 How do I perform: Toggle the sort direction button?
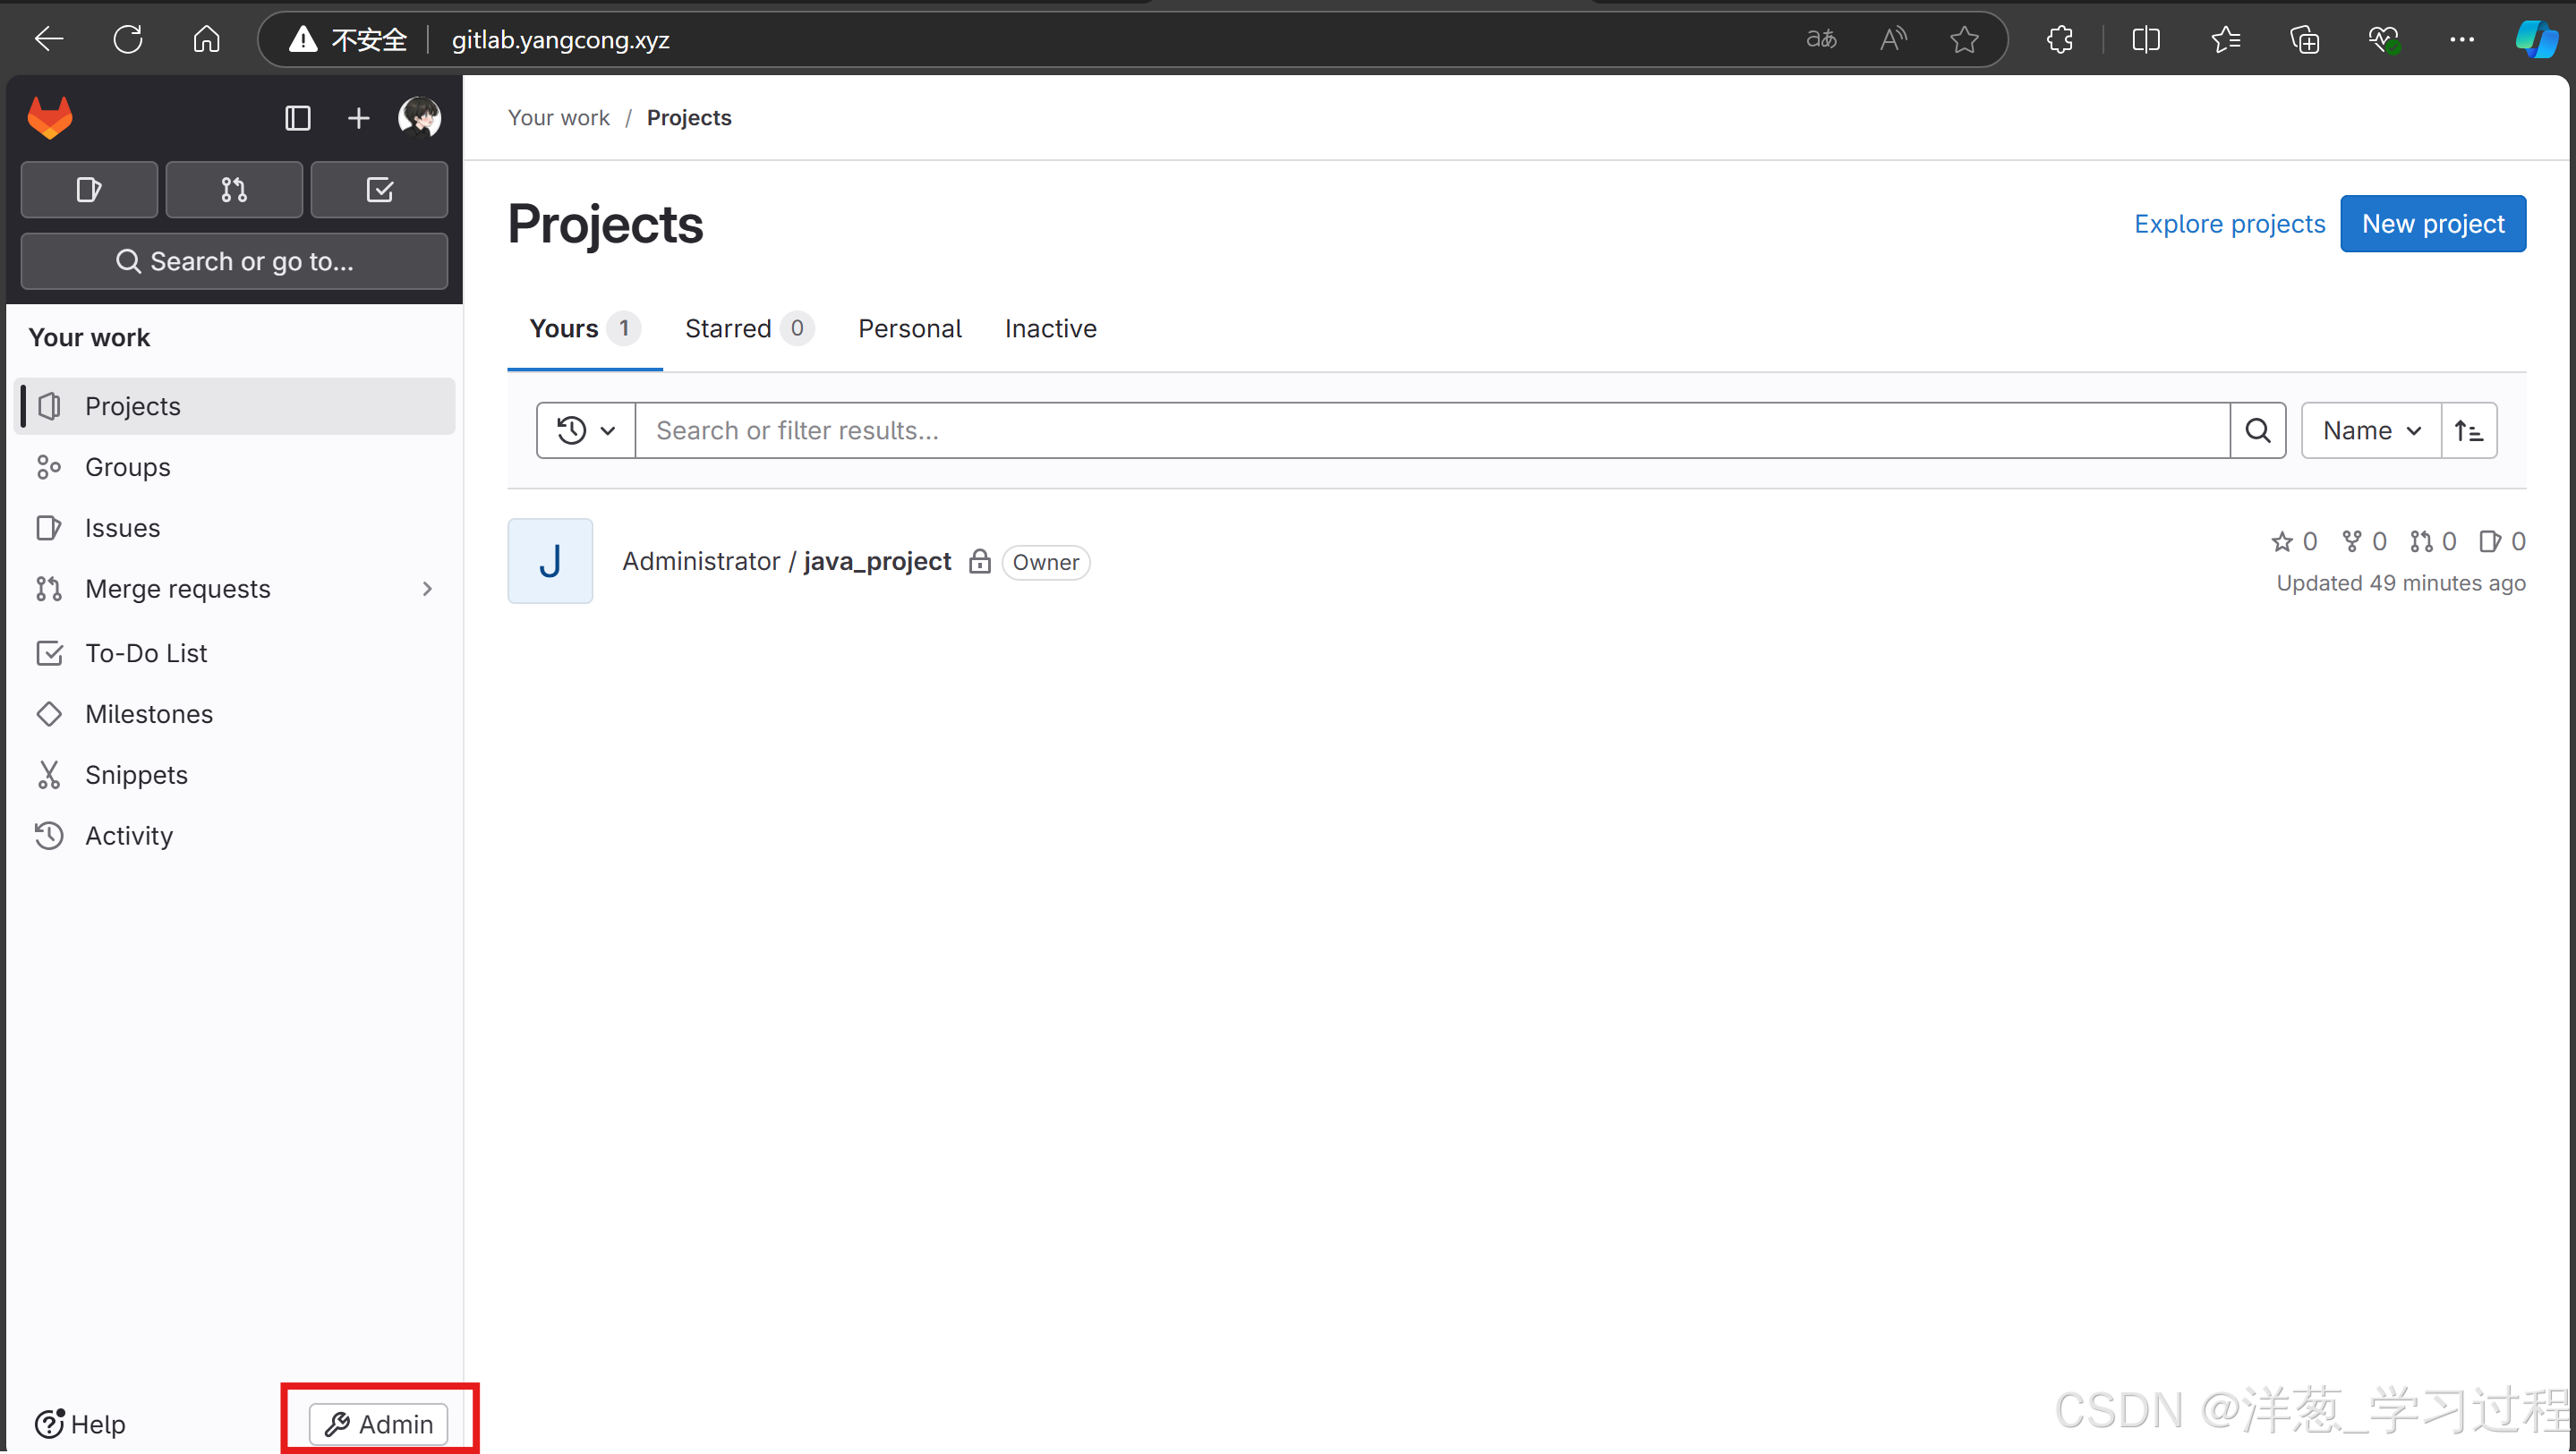click(x=2468, y=430)
